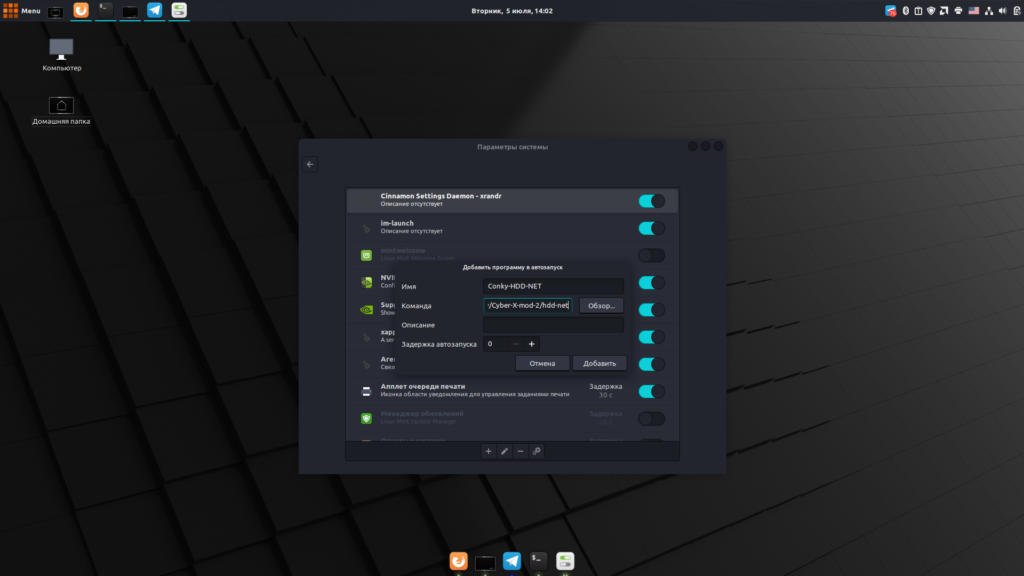
Task: Go back using the arrow button
Action: [x=310, y=164]
